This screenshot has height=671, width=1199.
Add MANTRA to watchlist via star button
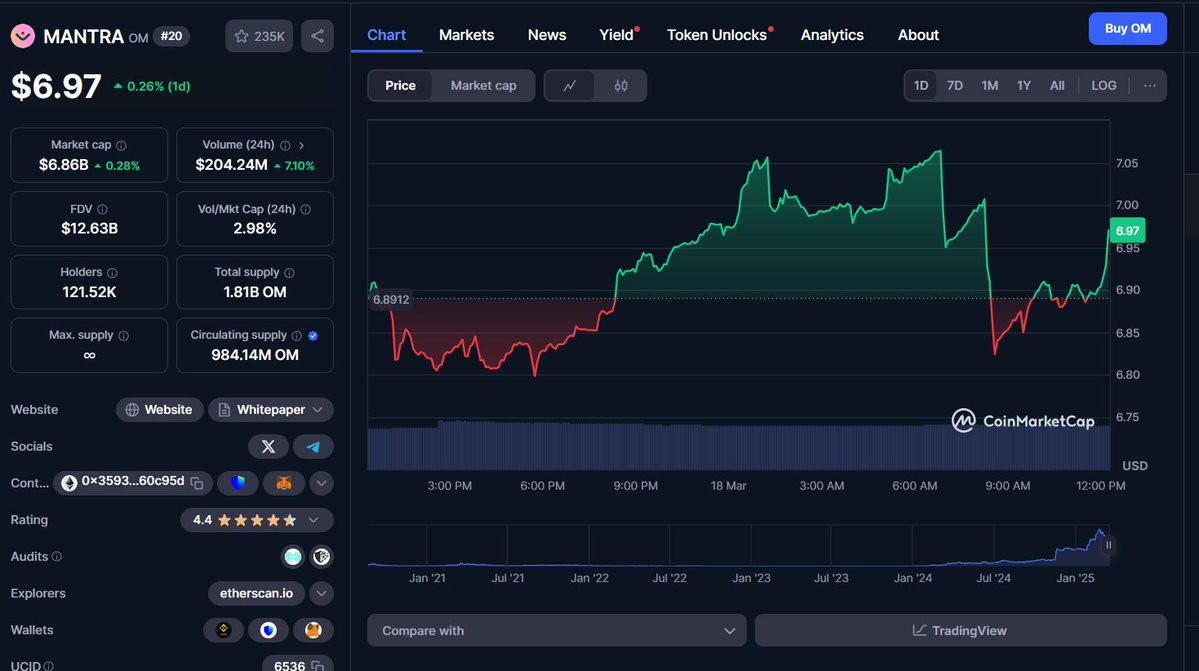pos(258,36)
